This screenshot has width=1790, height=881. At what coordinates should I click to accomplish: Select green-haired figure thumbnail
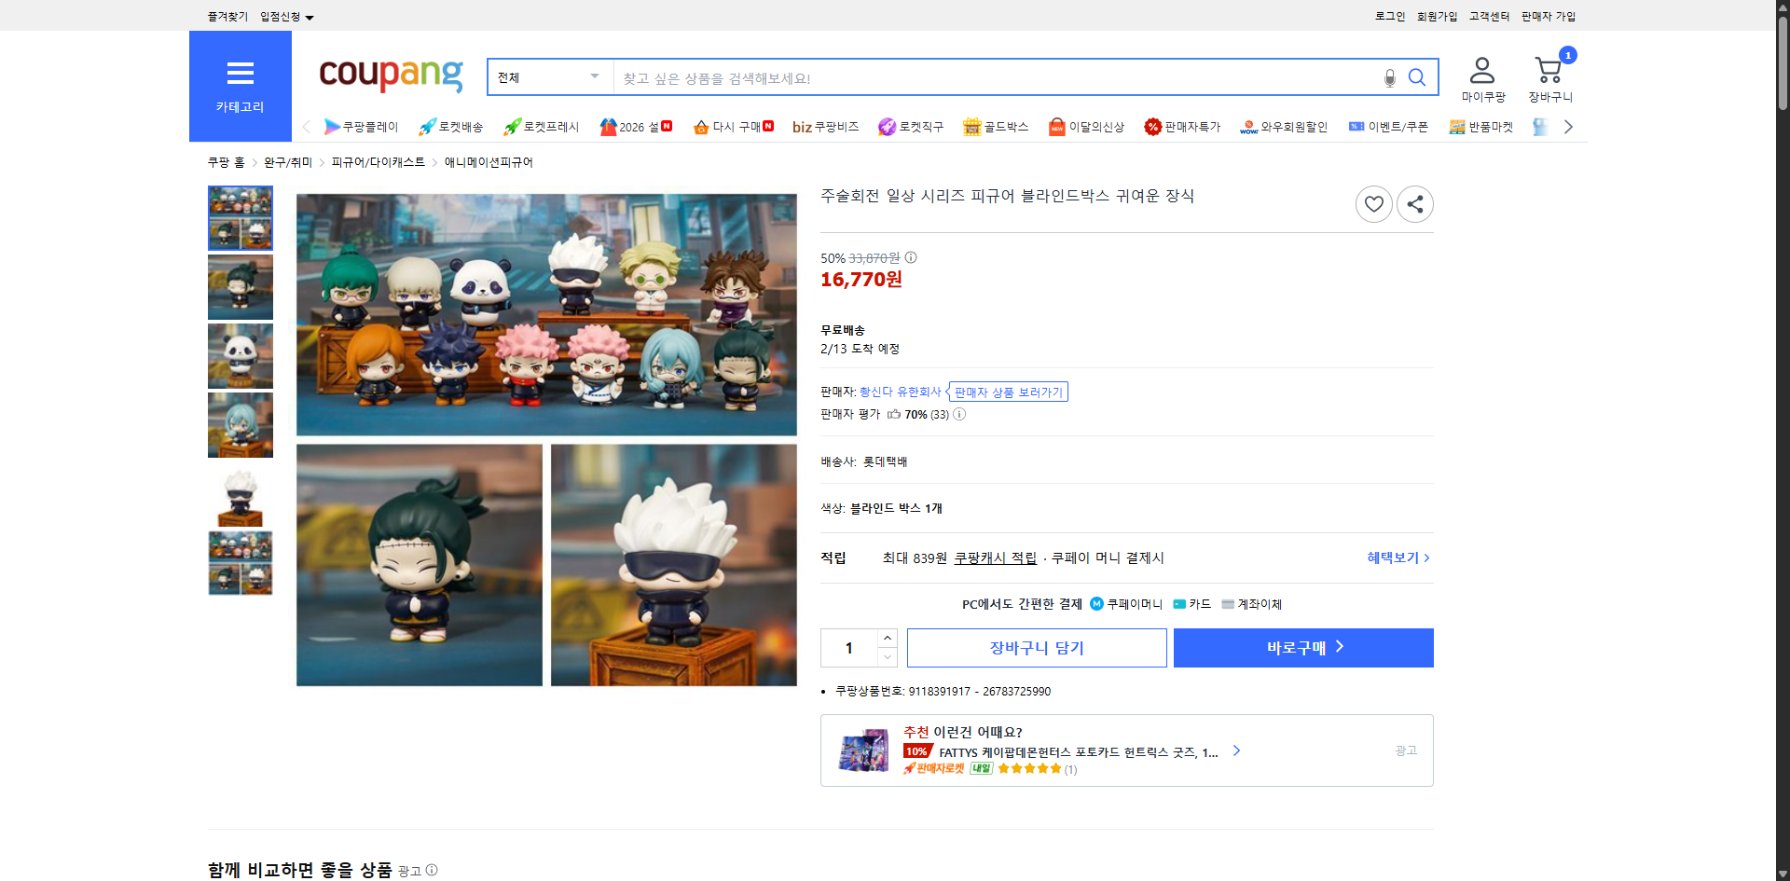[x=240, y=287]
